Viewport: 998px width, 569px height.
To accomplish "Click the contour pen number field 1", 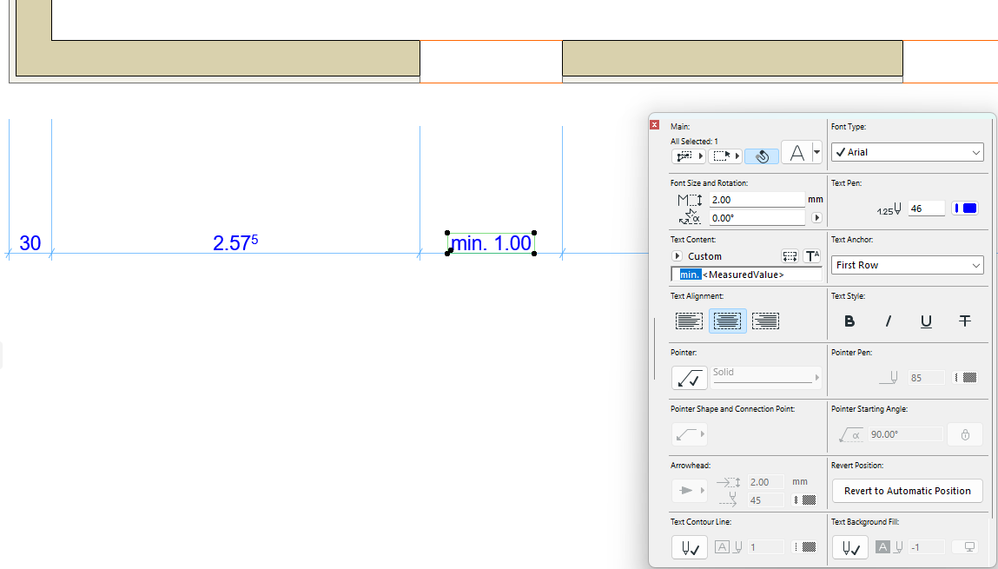I will click(x=766, y=547).
